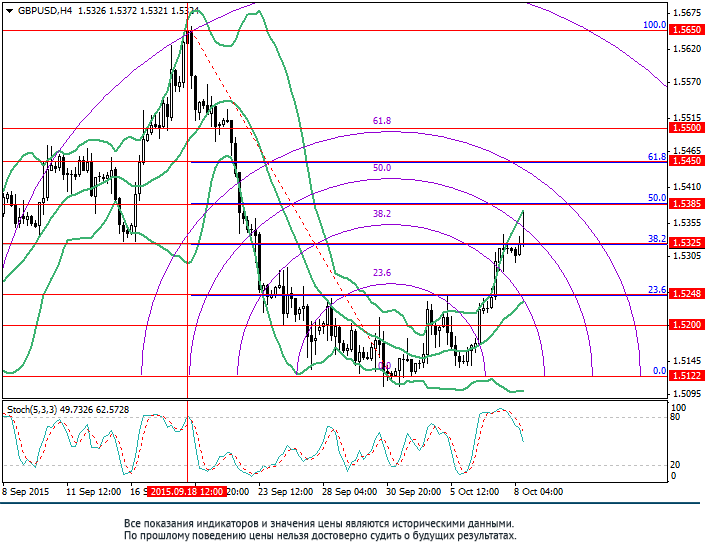Click the disclaimer line starting 'По прошлому поведению'

coord(320,536)
